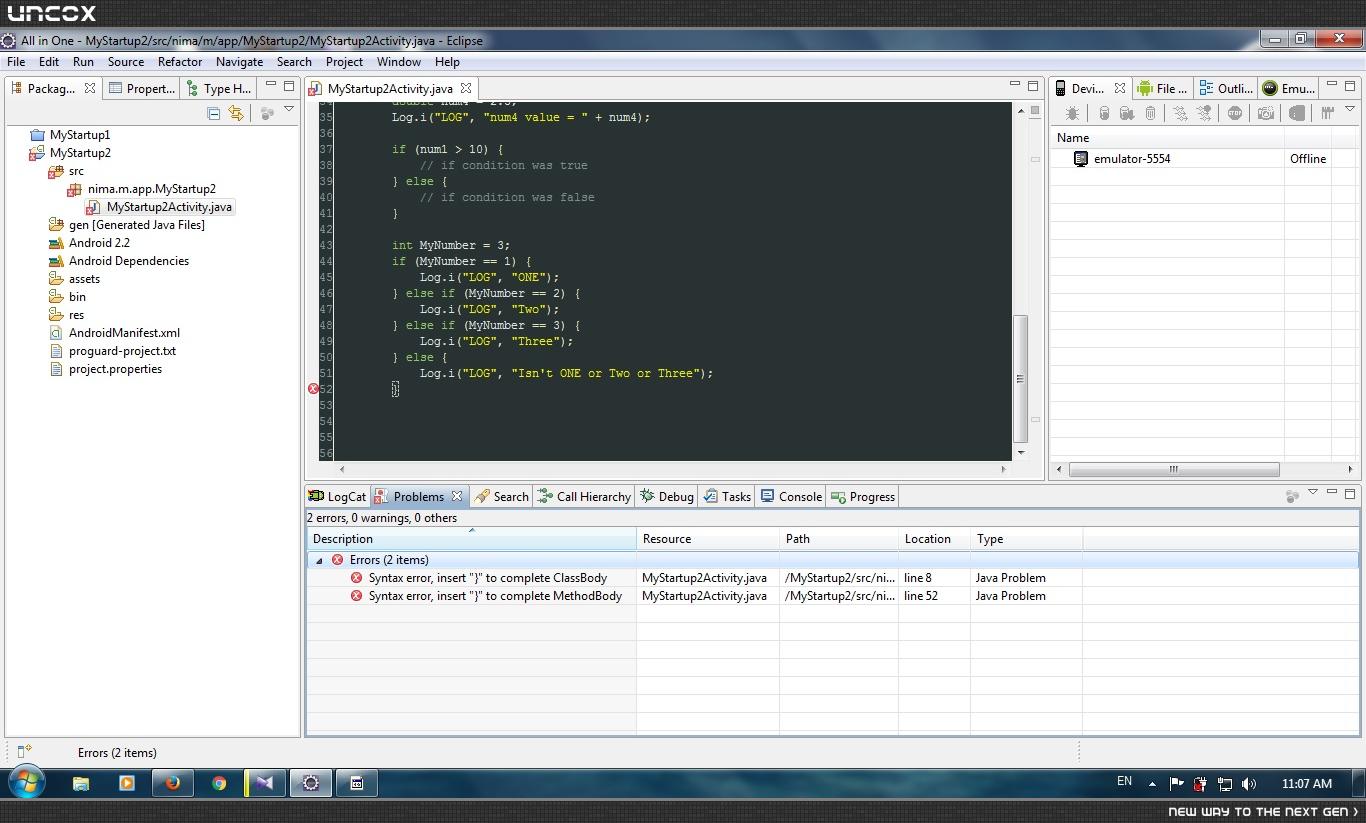1366x823 pixels.
Task: Open the Debug tab in bottom panel
Action: coord(667,496)
